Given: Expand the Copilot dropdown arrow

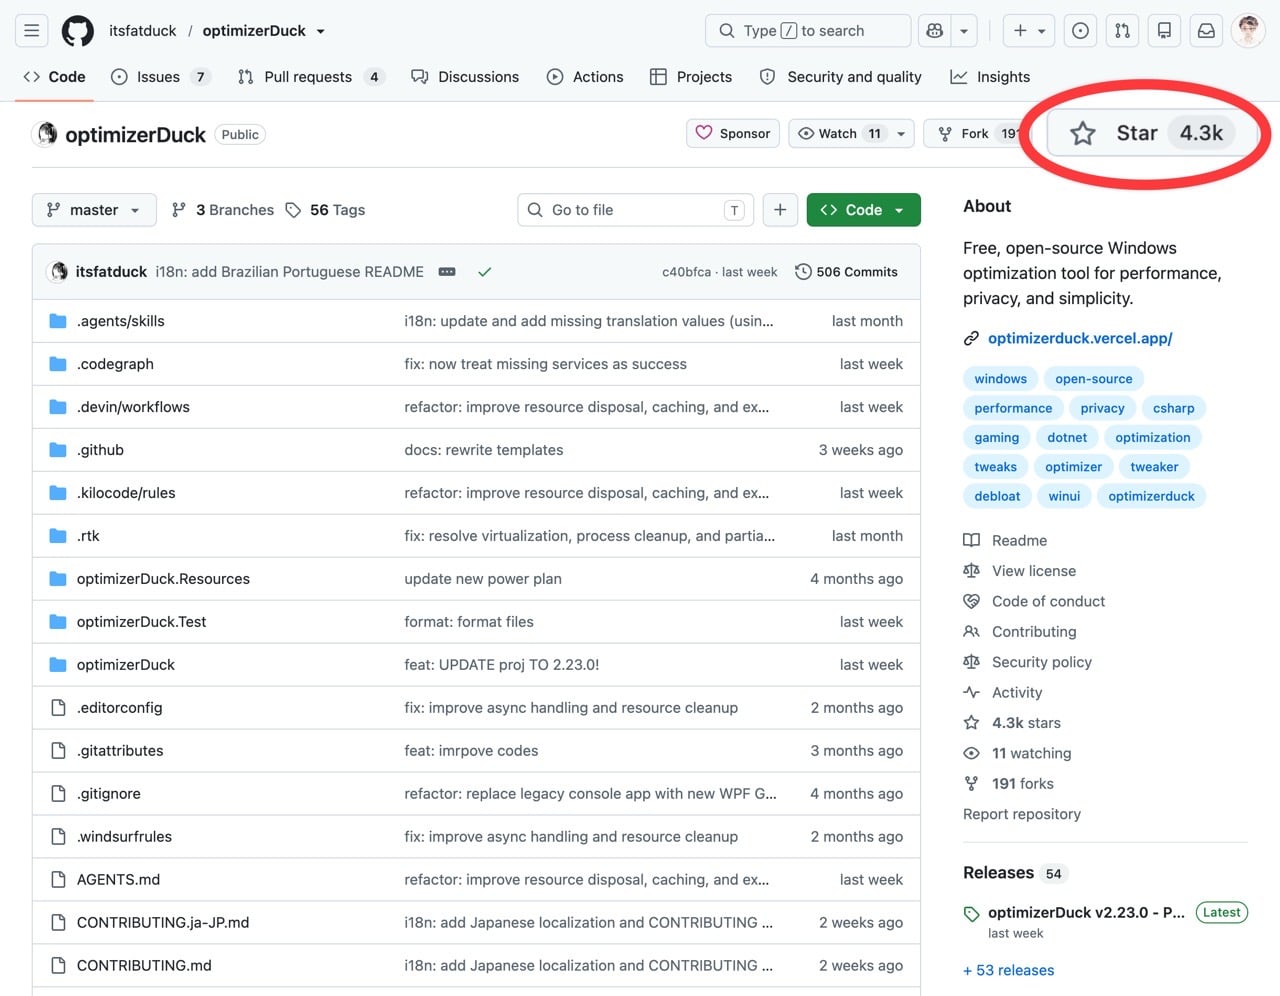Looking at the screenshot, I should [964, 31].
